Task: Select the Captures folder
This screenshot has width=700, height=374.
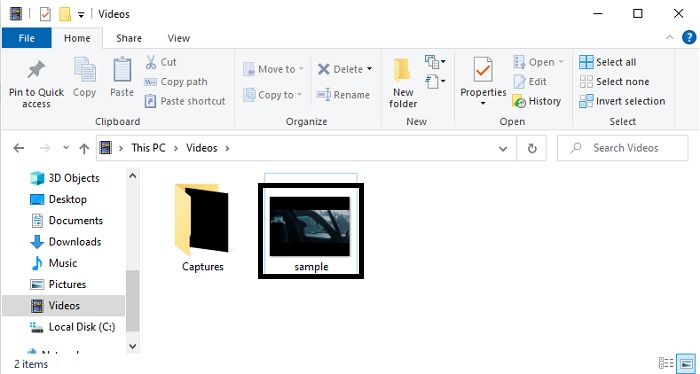Action: pyautogui.click(x=202, y=229)
